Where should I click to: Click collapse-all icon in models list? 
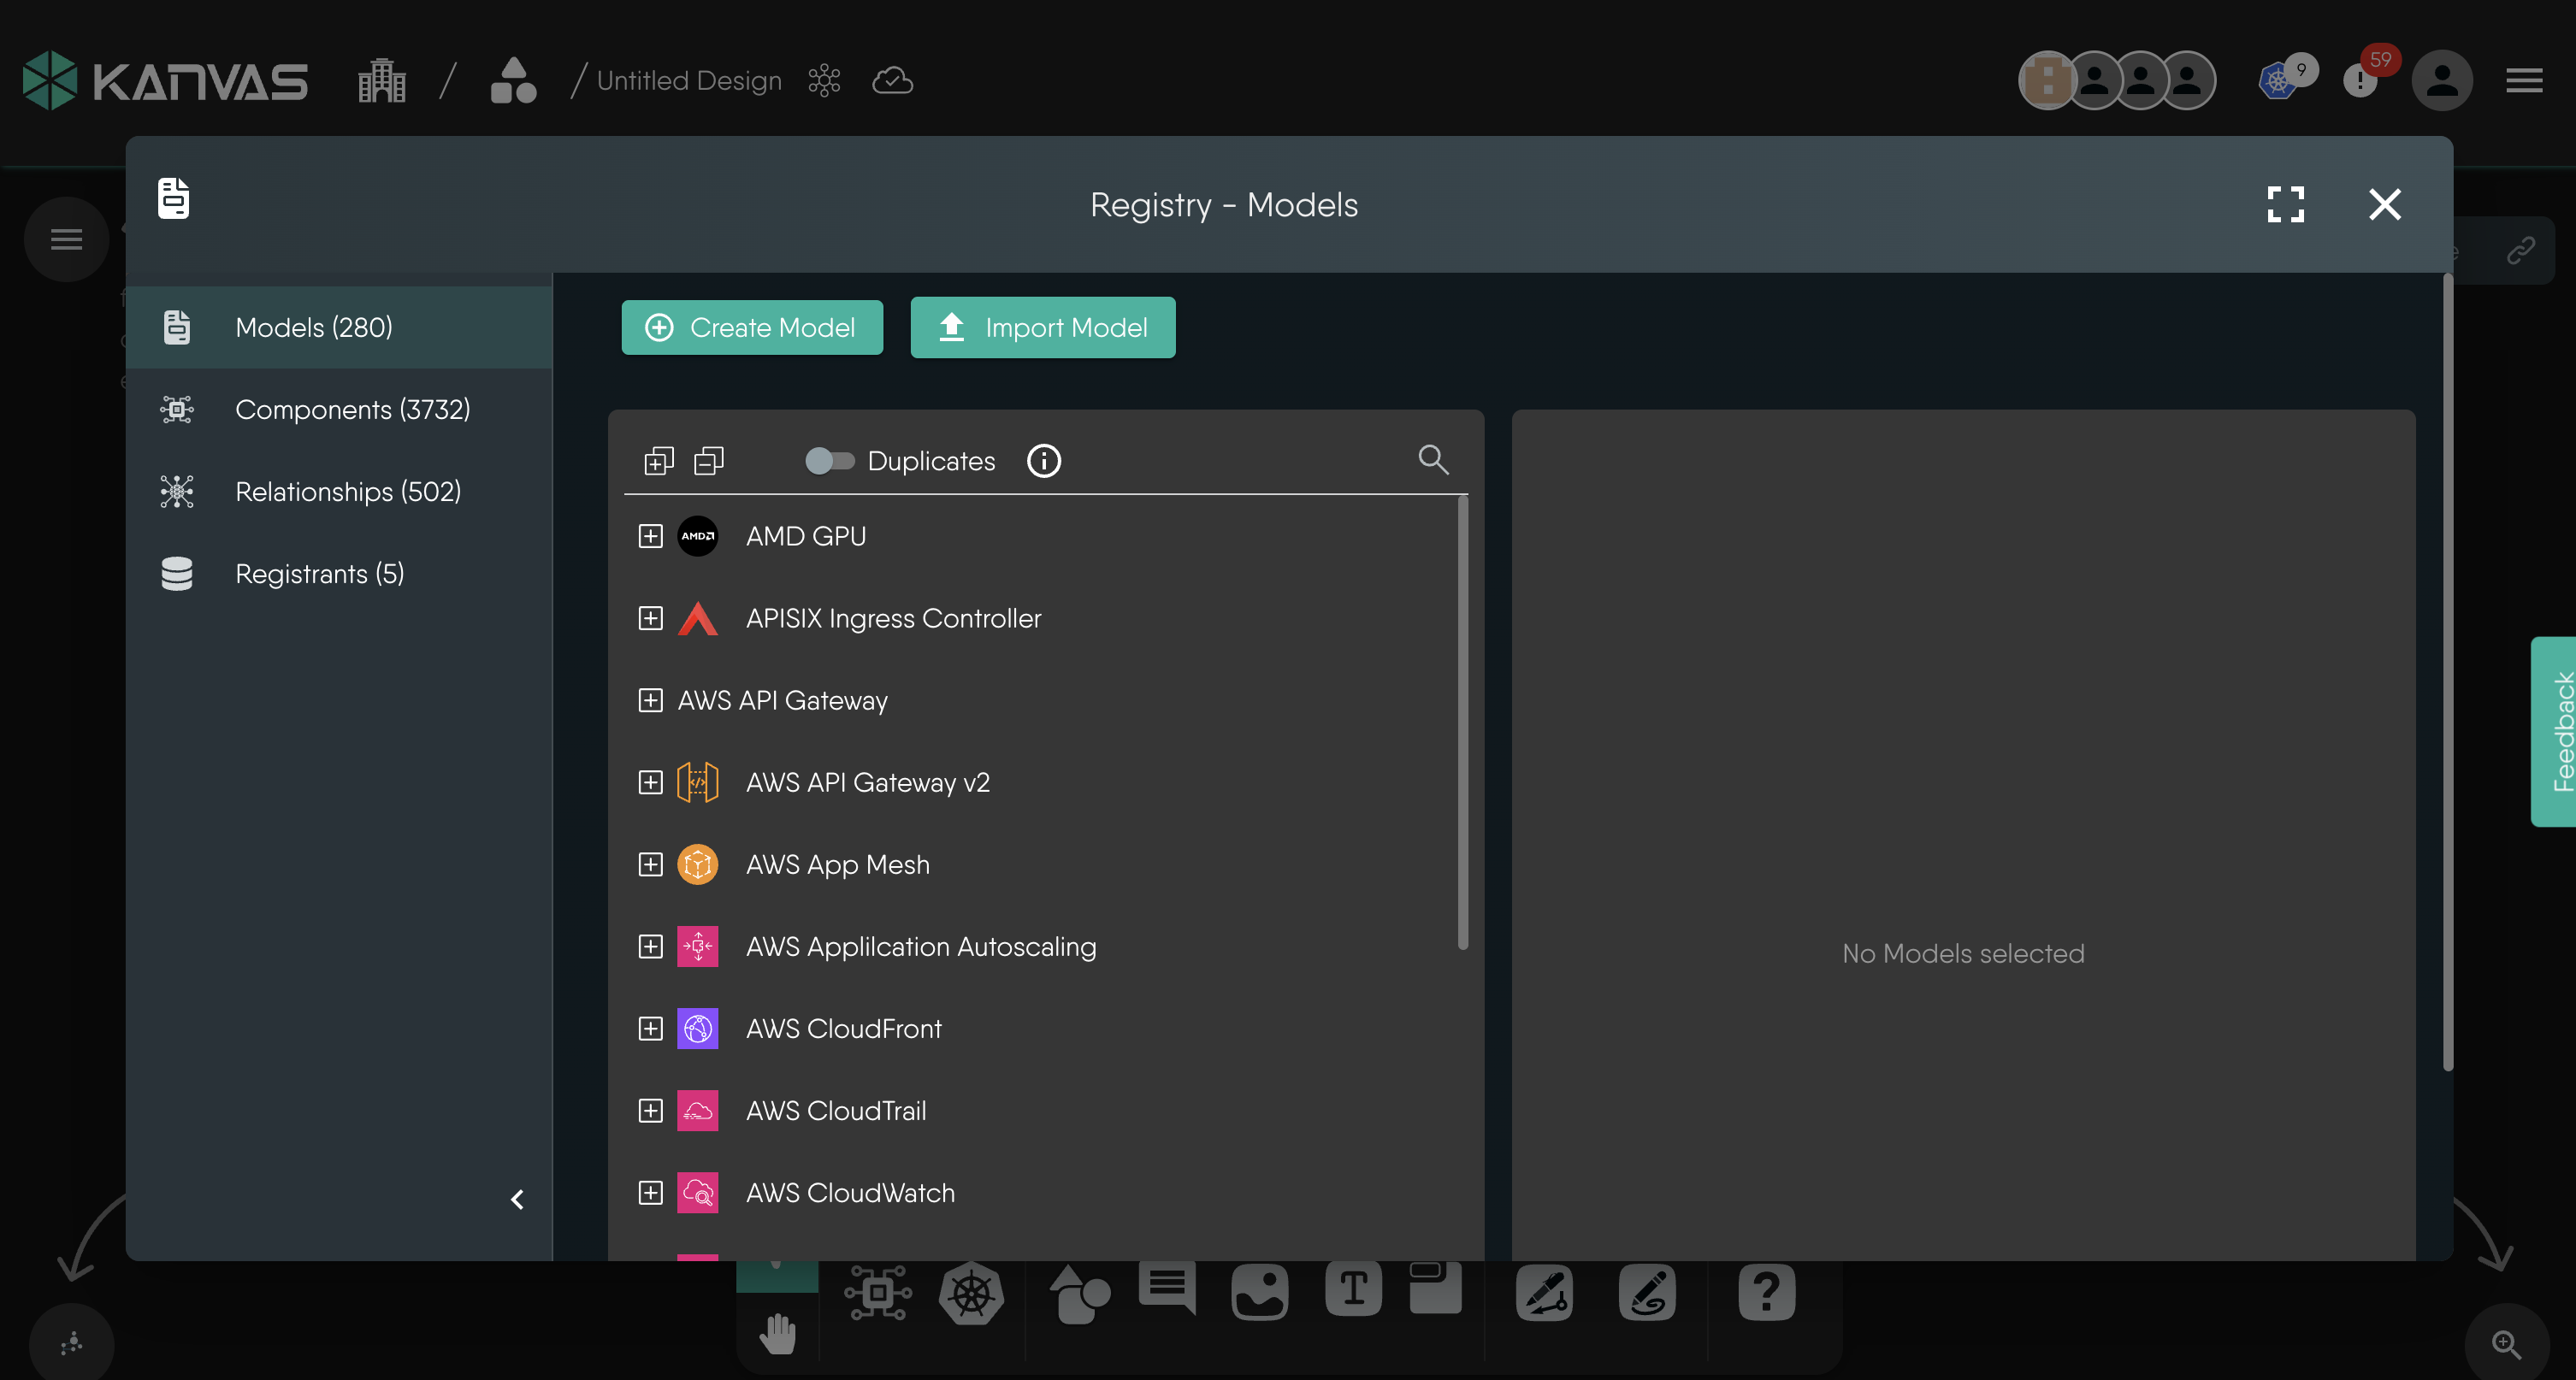click(x=709, y=461)
